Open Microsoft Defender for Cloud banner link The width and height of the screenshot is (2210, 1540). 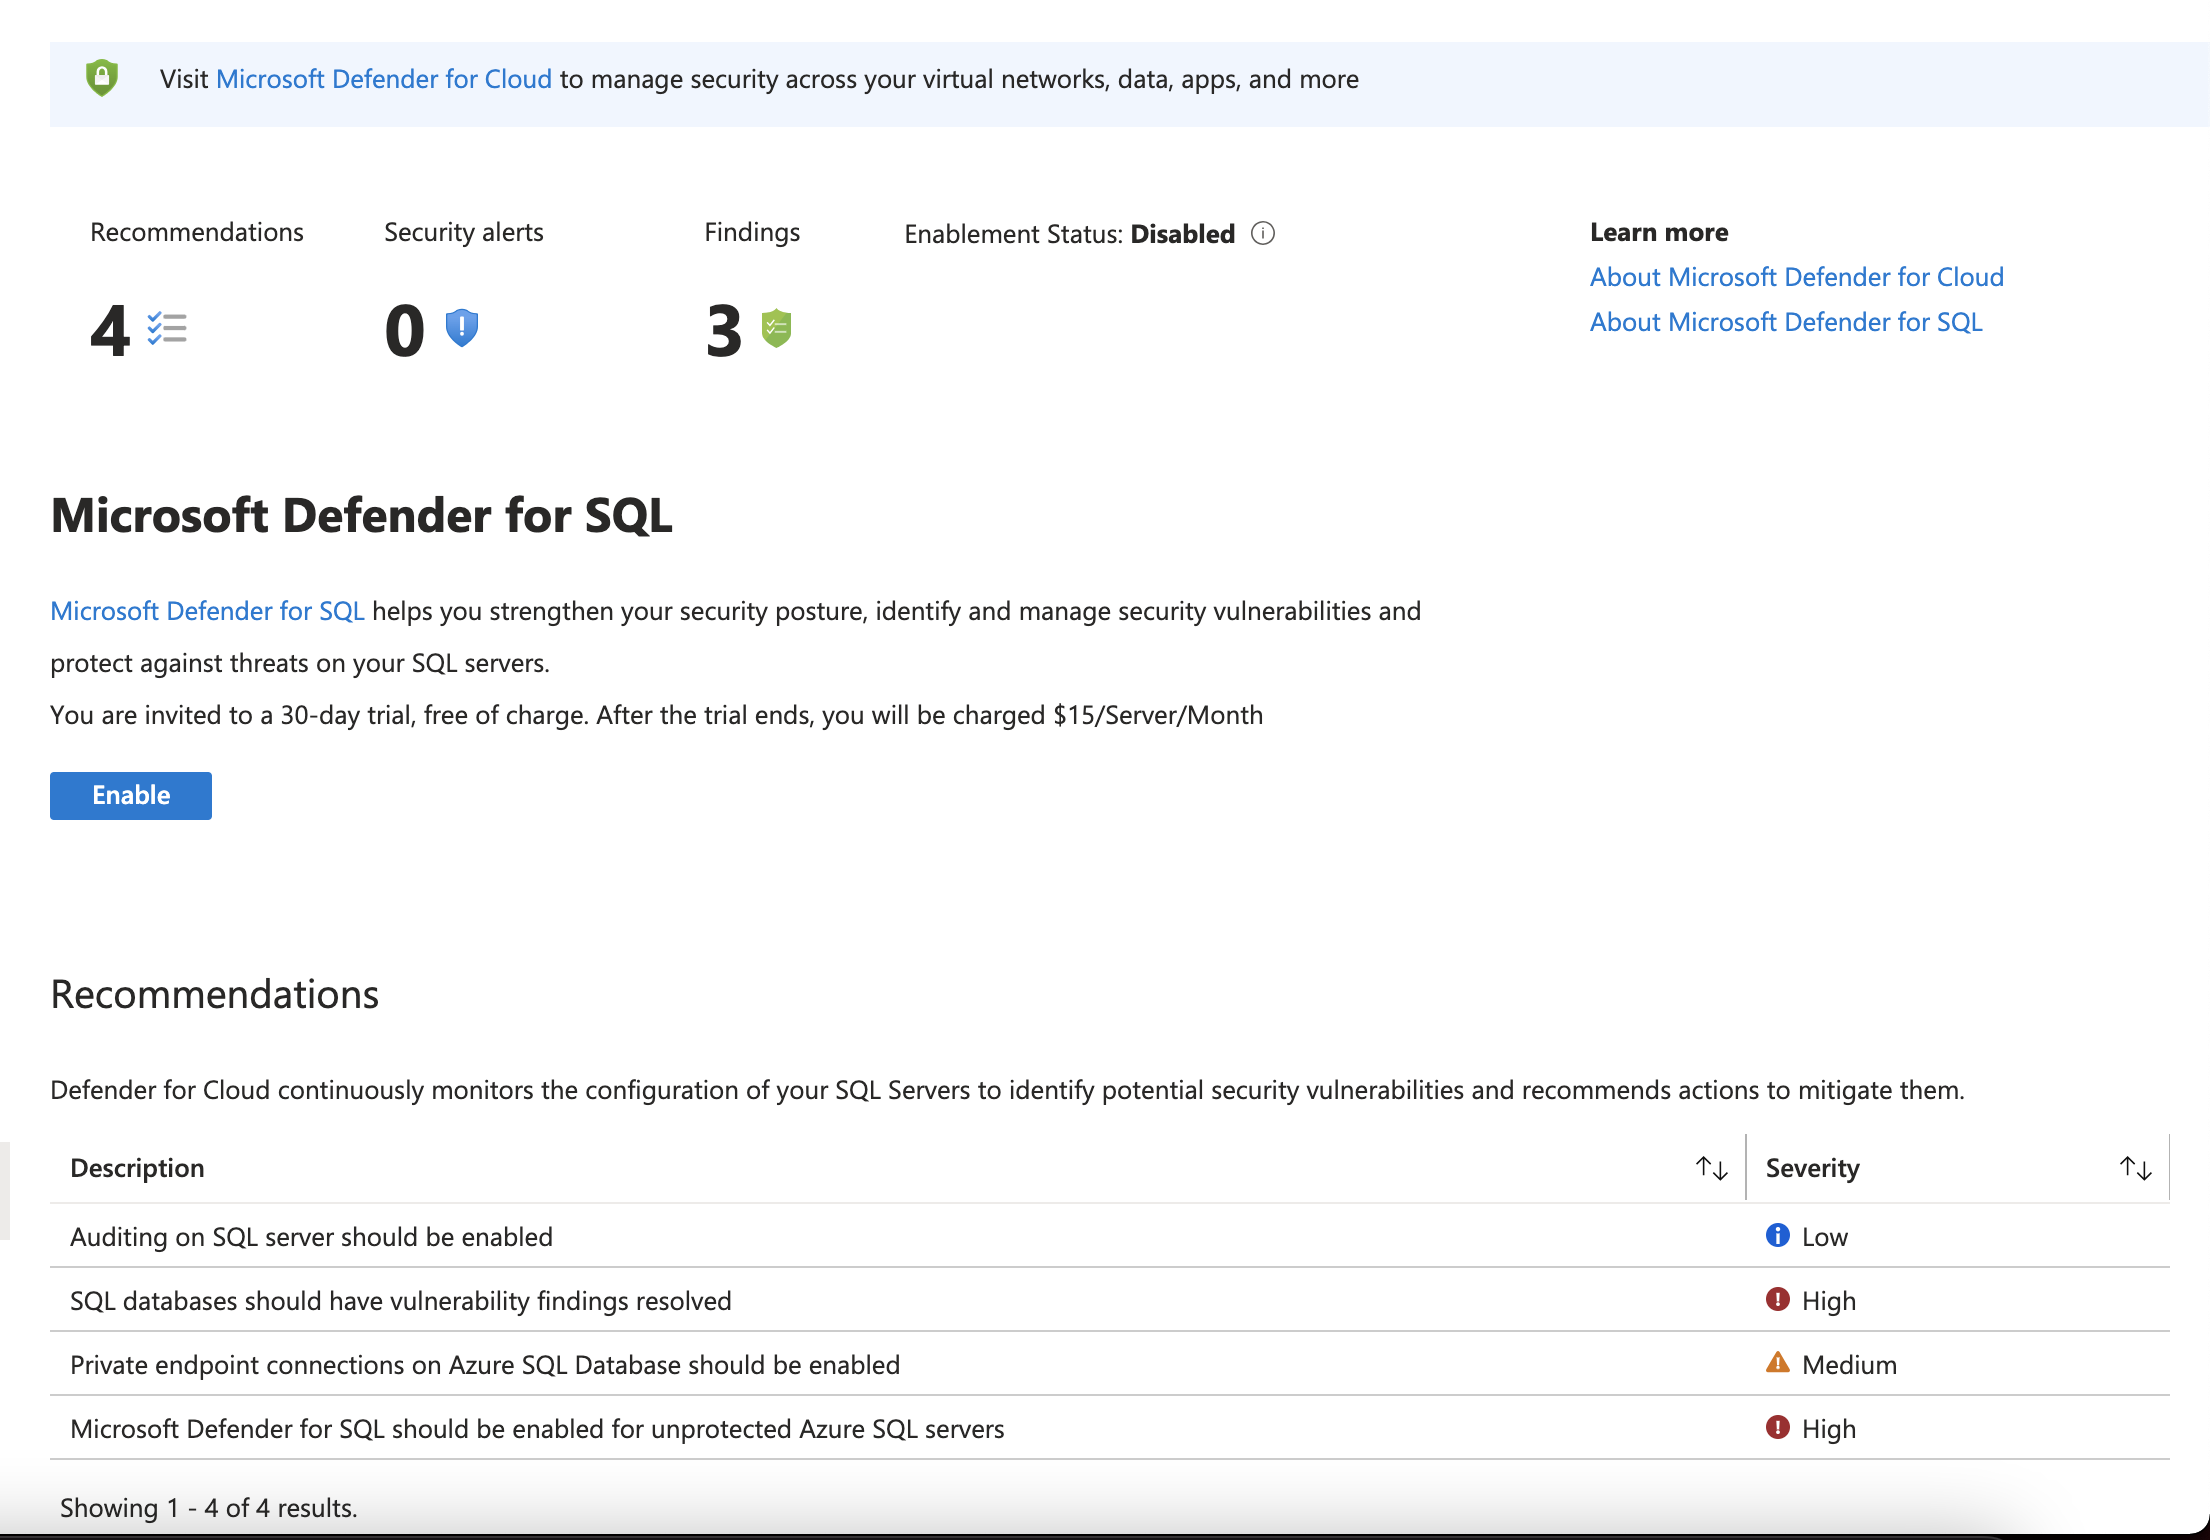pyautogui.click(x=384, y=79)
